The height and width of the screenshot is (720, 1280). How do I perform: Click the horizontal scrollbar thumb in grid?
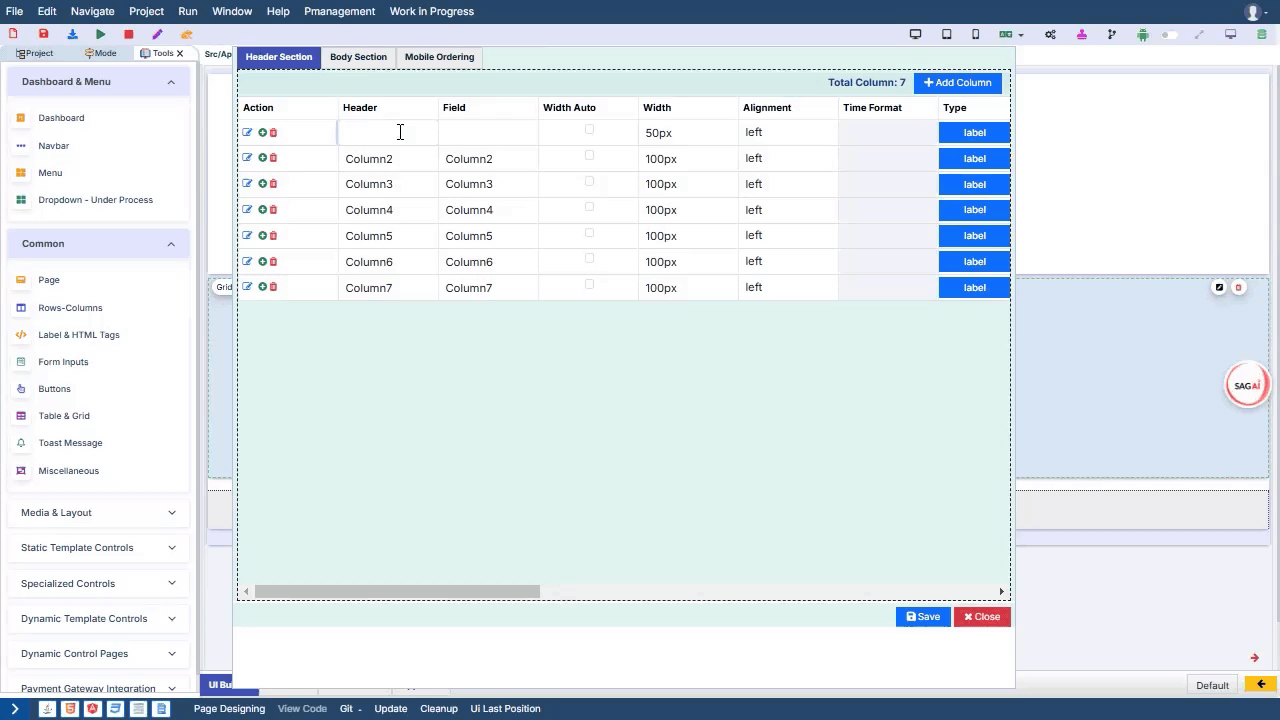tap(397, 591)
